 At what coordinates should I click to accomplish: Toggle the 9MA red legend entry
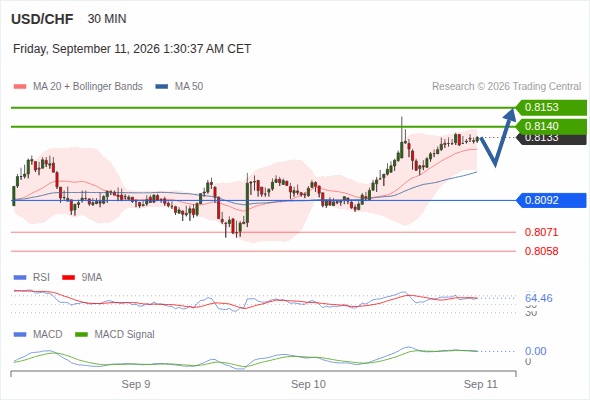pos(82,278)
